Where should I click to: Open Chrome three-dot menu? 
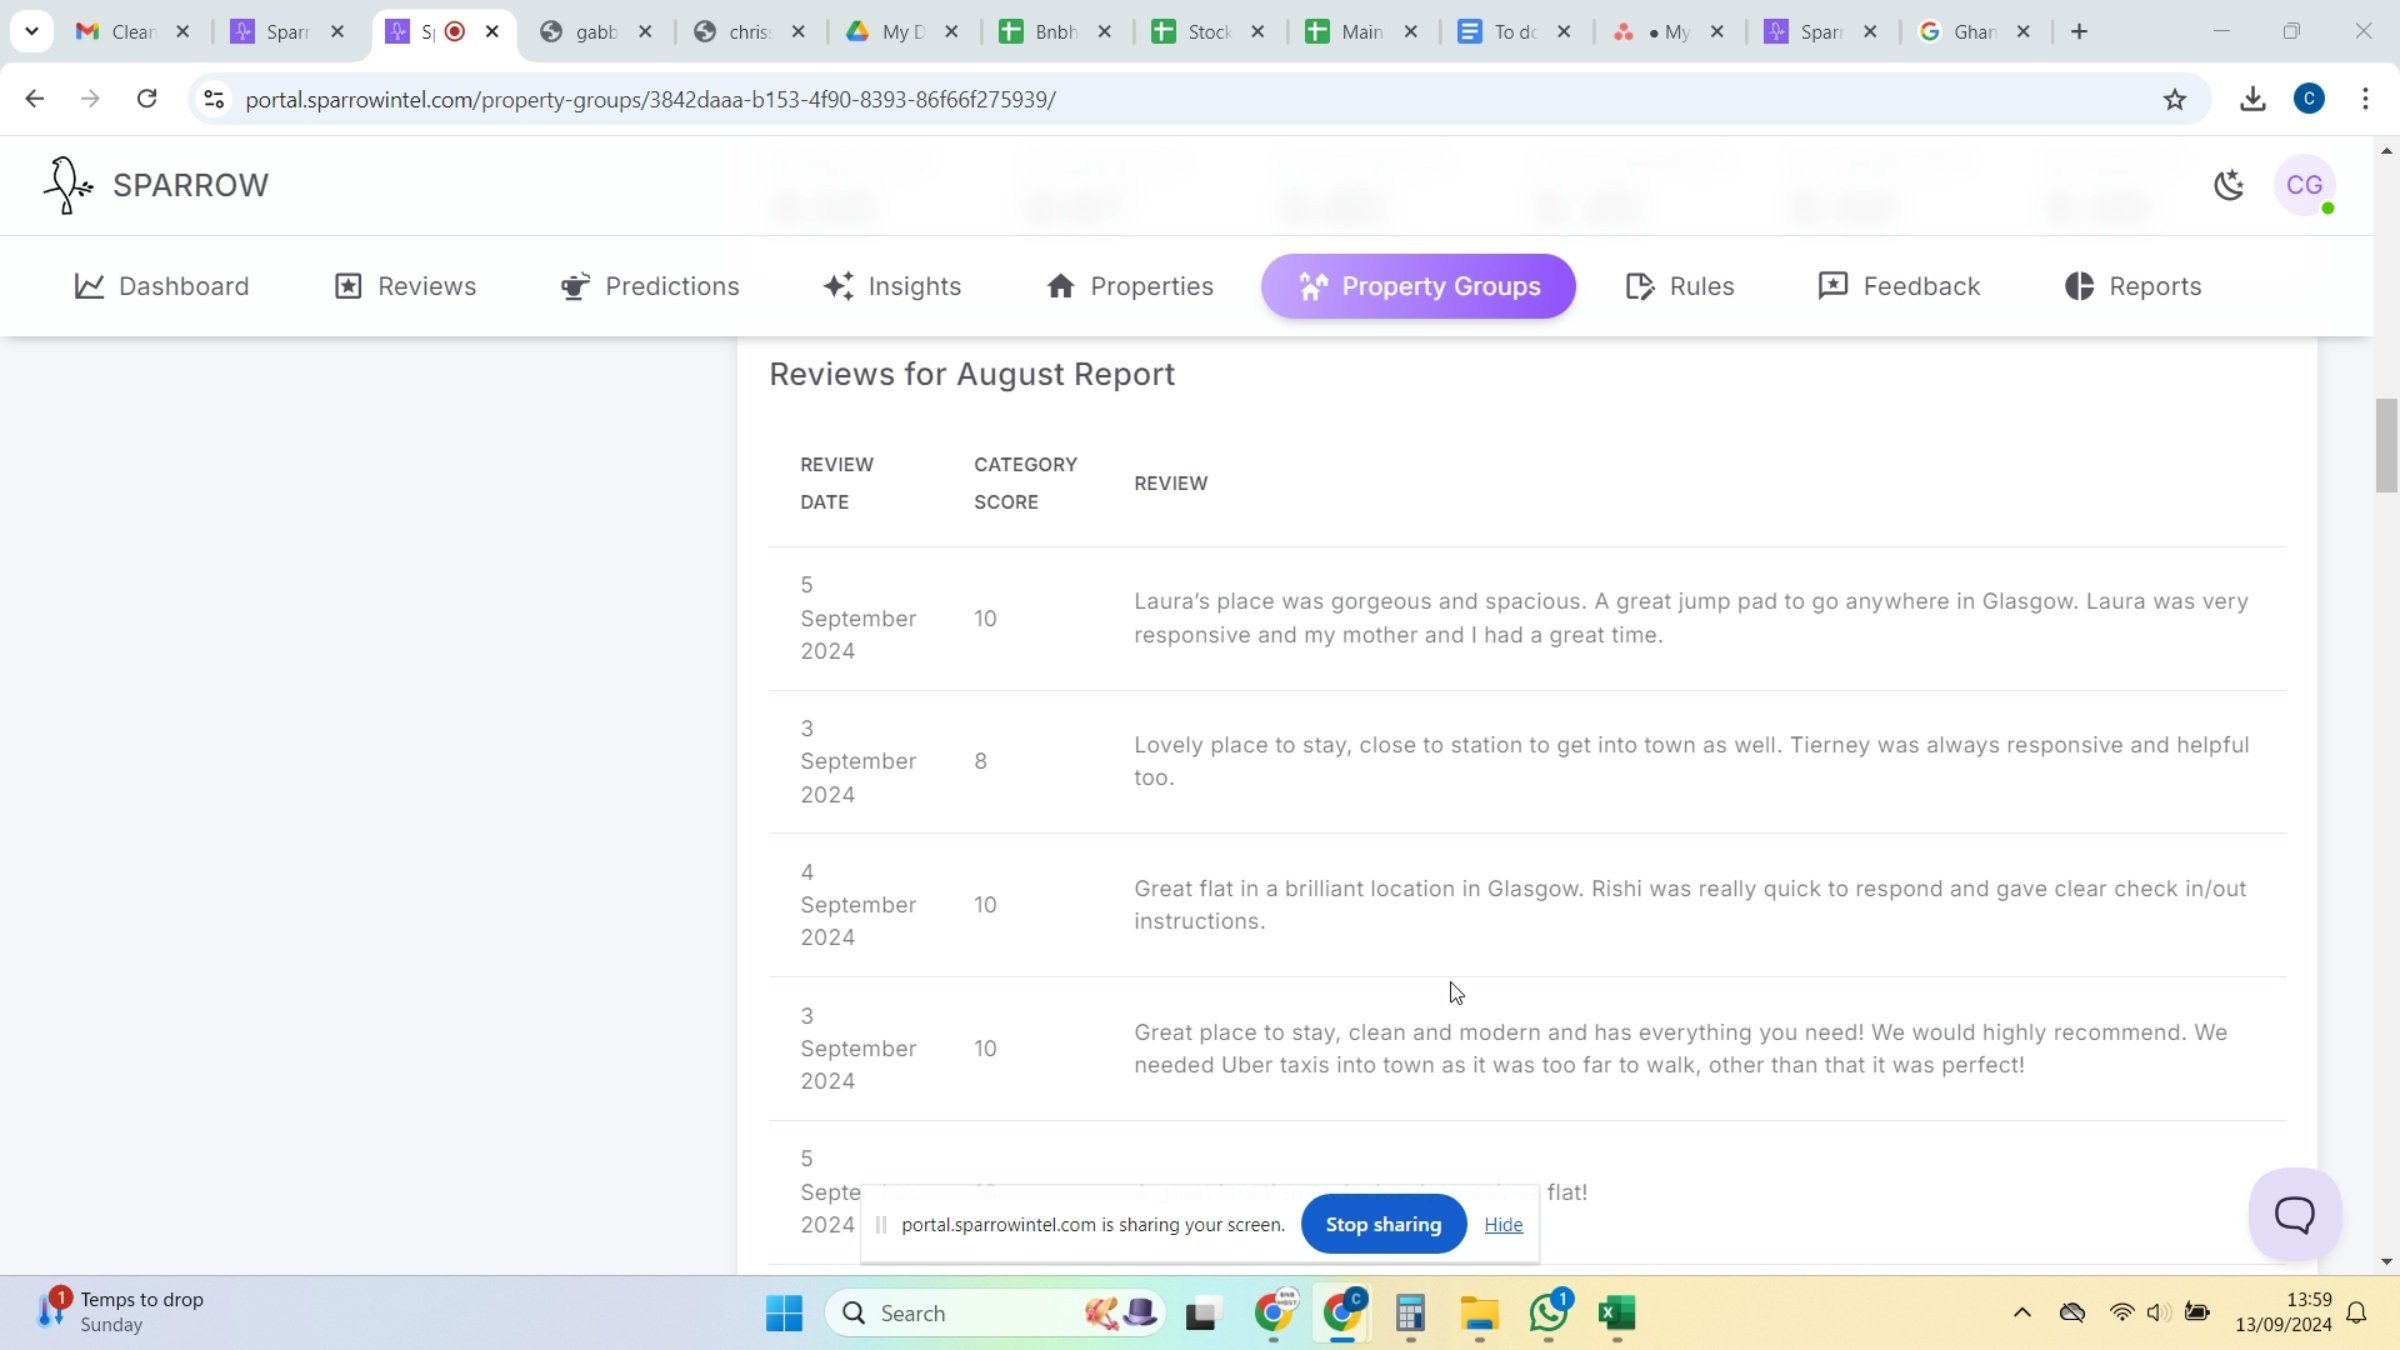2365,99
